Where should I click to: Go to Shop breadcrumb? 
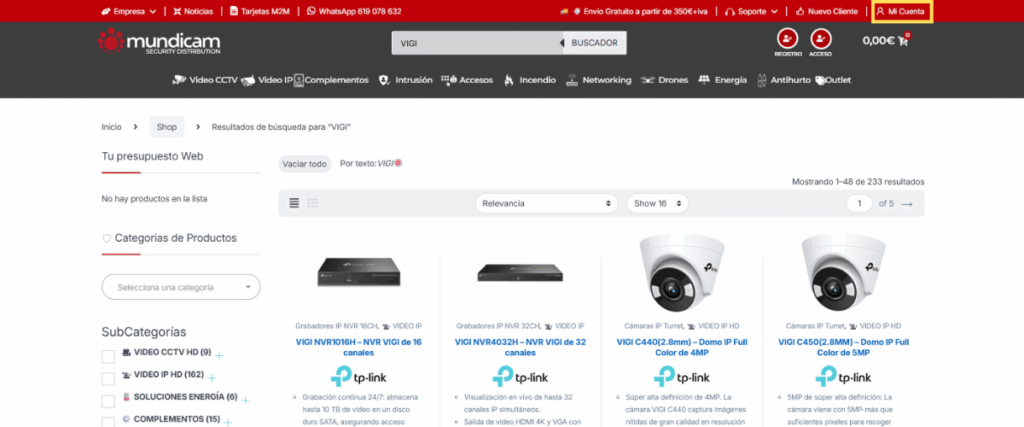(x=167, y=127)
